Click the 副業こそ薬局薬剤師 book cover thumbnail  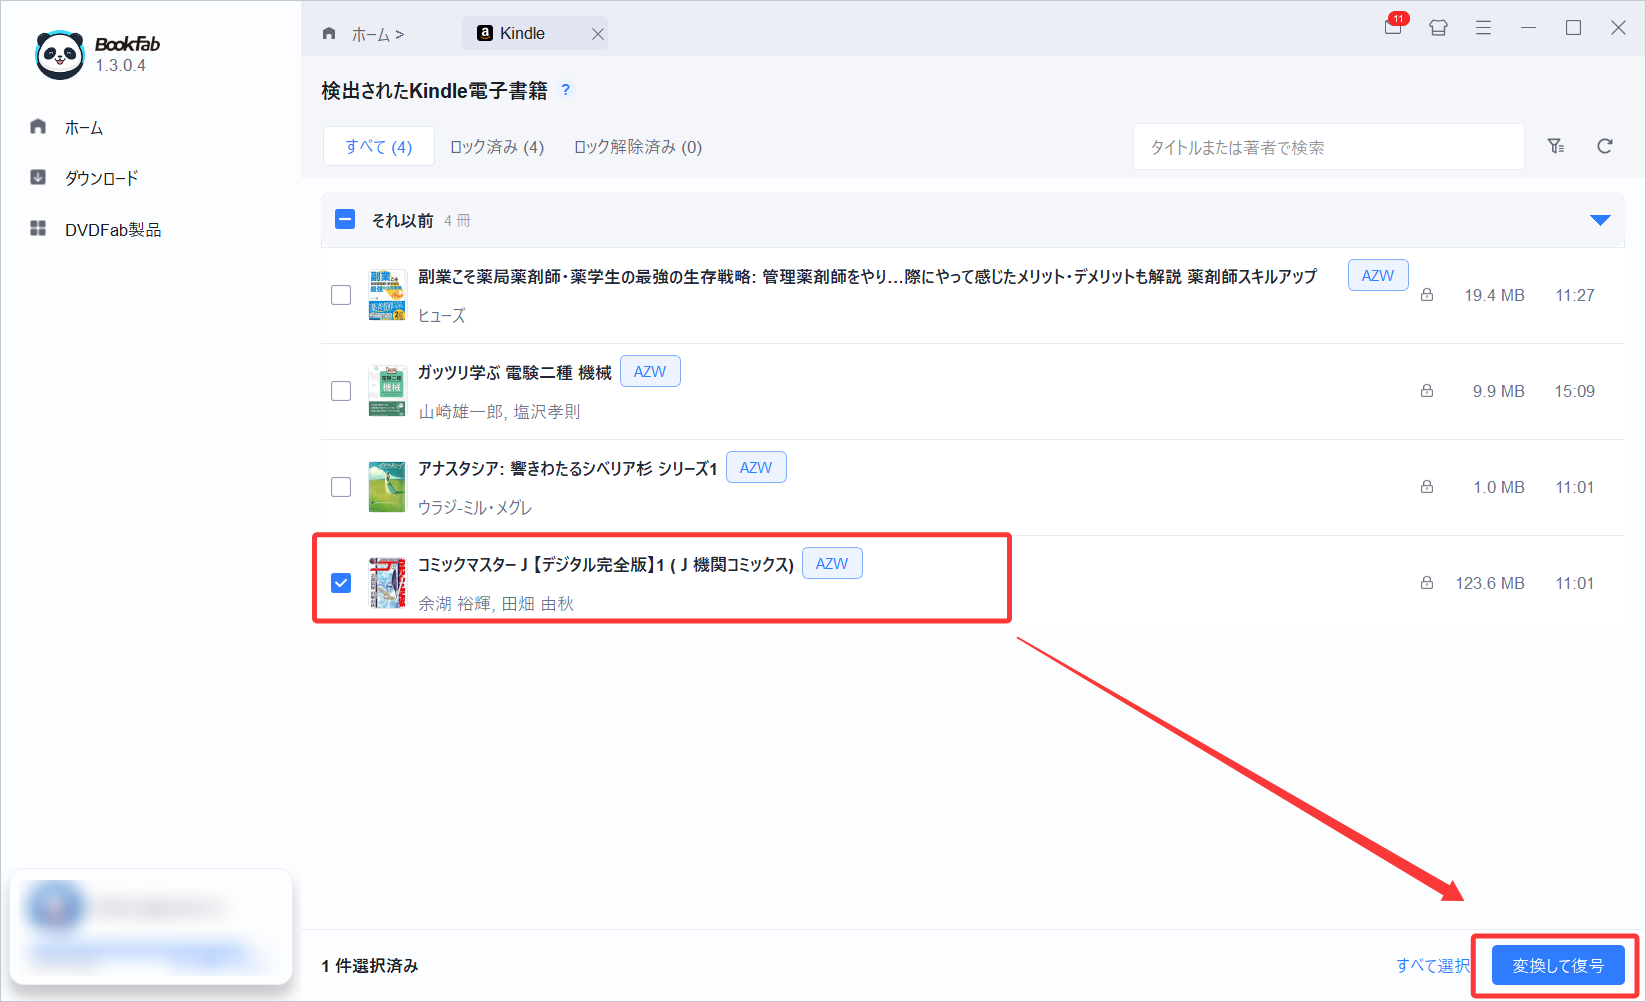pyautogui.click(x=388, y=295)
